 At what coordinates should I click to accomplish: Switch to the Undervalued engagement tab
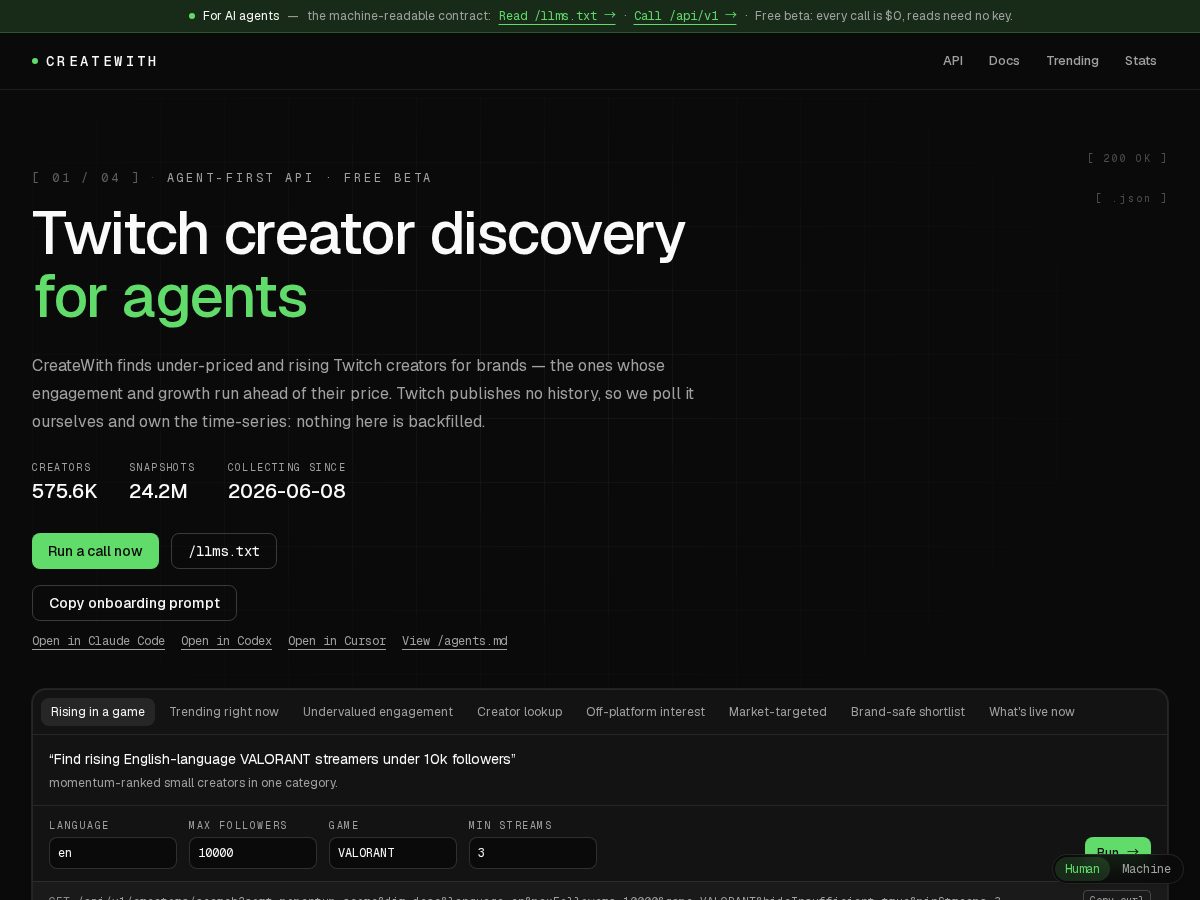(x=378, y=712)
